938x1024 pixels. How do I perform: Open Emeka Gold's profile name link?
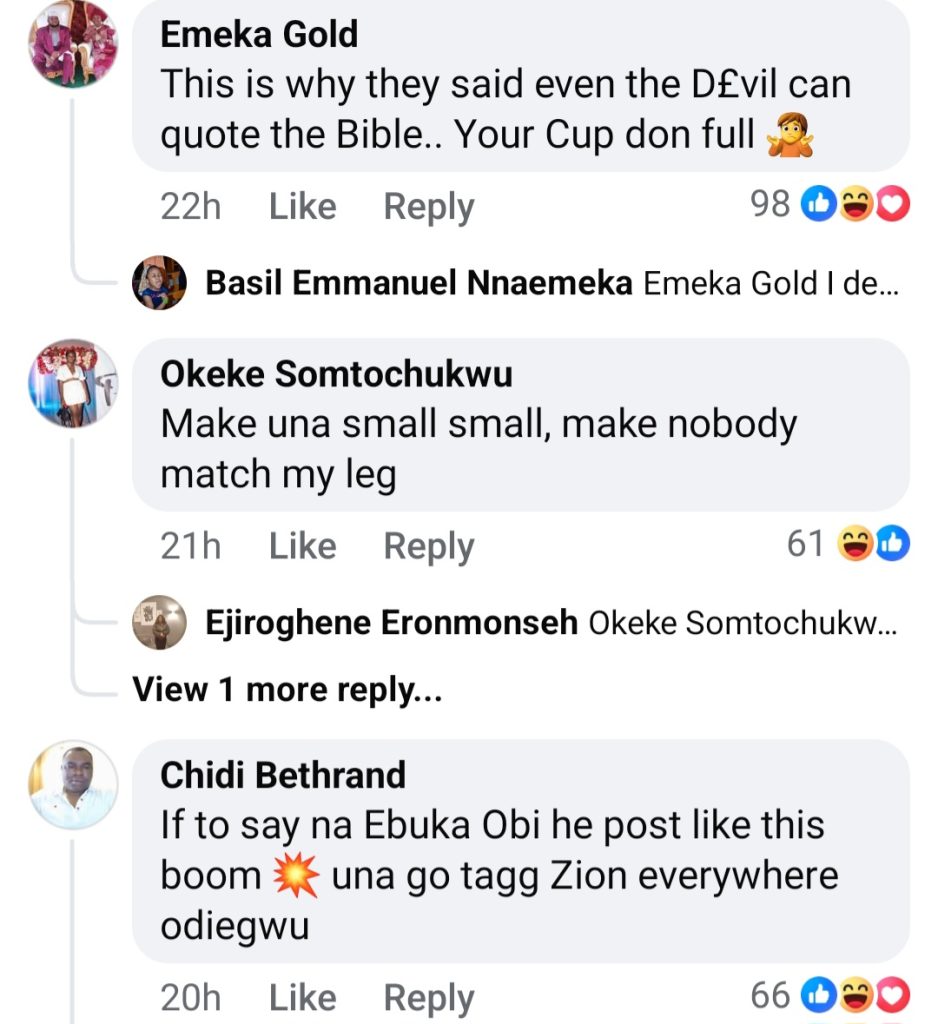pyautogui.click(x=259, y=35)
